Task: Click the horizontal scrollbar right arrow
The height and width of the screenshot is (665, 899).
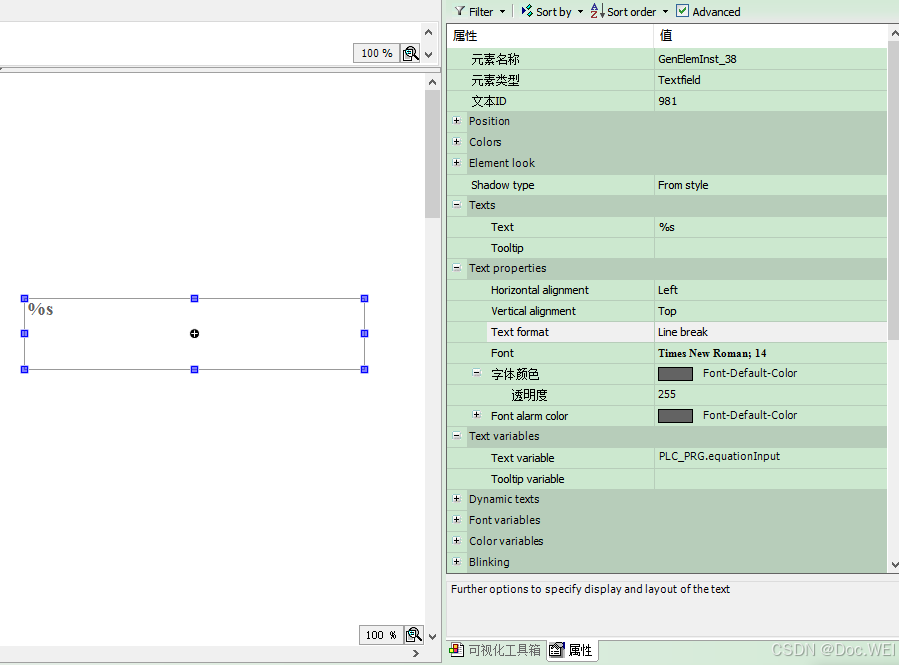Action: point(416,653)
